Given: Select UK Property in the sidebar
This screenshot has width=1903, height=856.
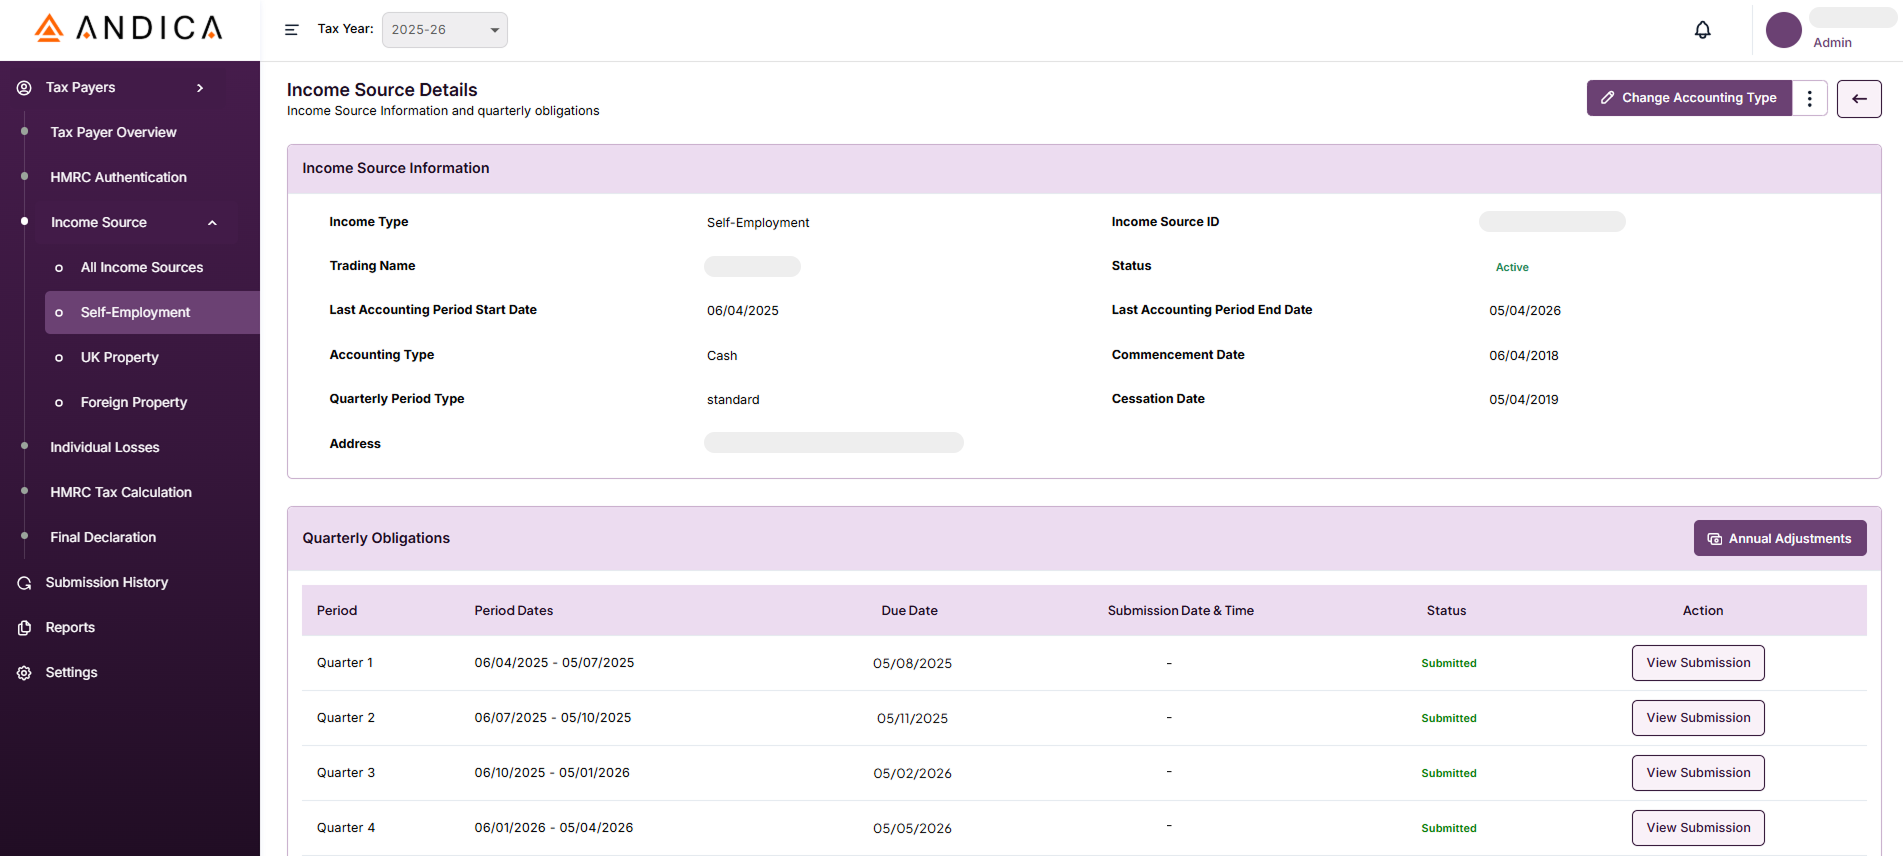Looking at the screenshot, I should coord(119,358).
